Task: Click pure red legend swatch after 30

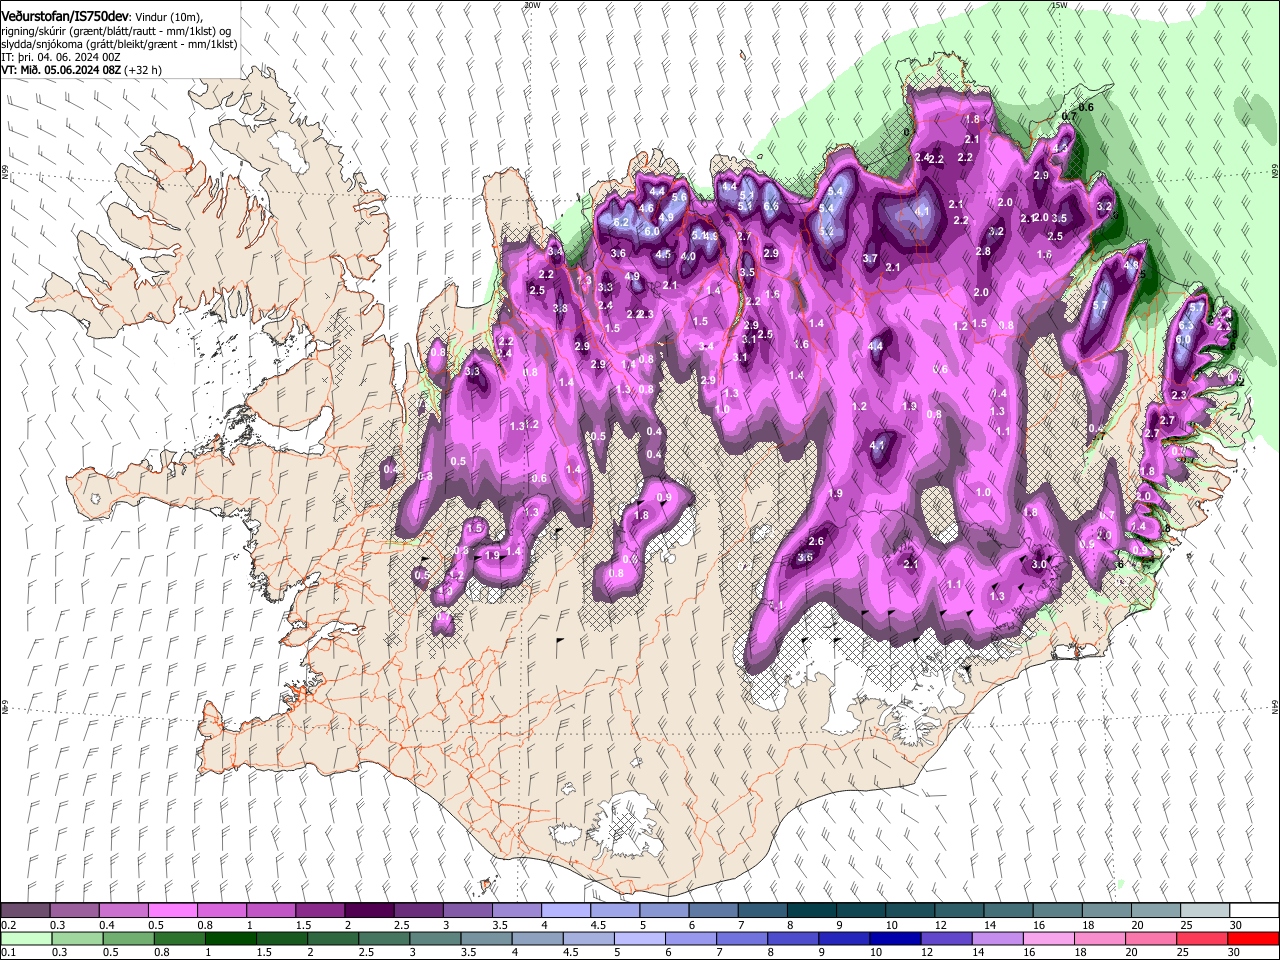Action: 1253,938
